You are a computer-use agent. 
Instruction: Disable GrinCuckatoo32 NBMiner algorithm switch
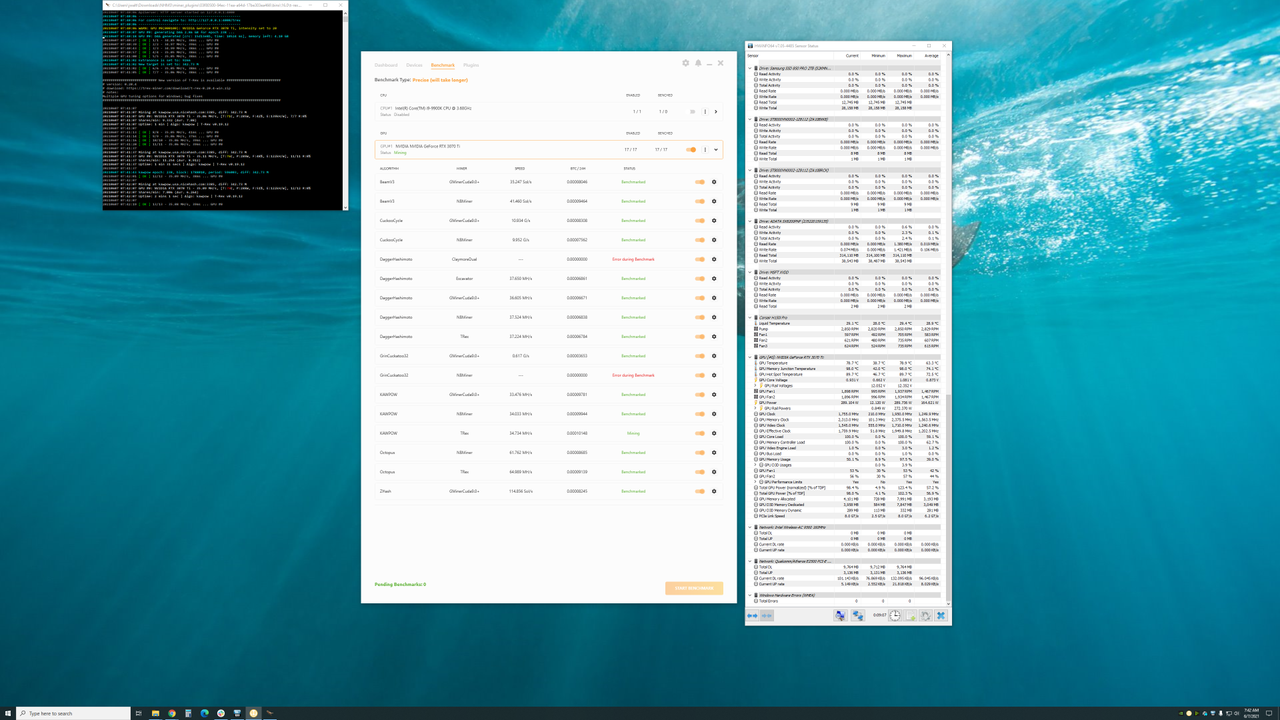click(700, 375)
